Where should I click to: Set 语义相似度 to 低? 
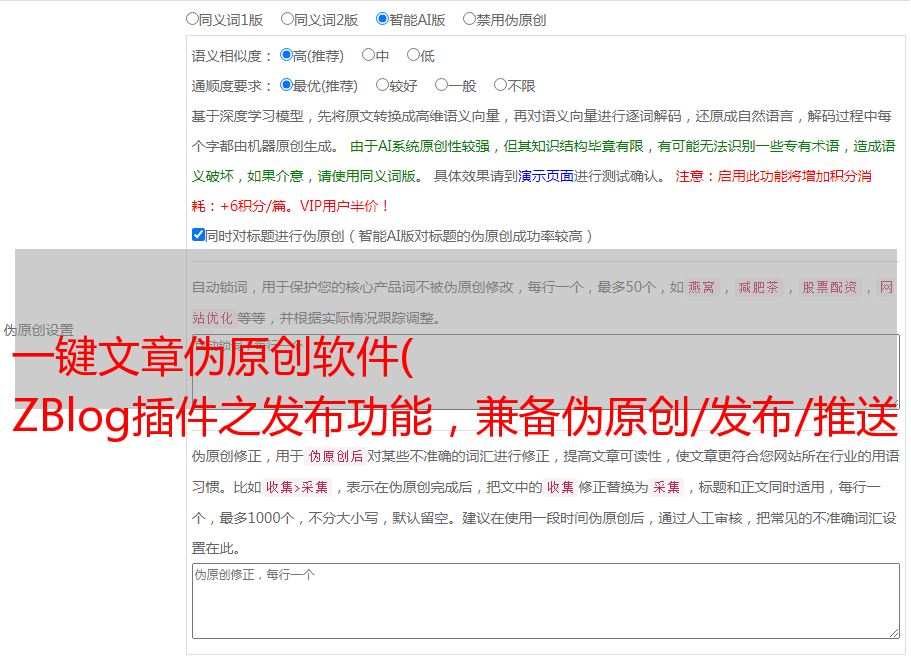413,55
